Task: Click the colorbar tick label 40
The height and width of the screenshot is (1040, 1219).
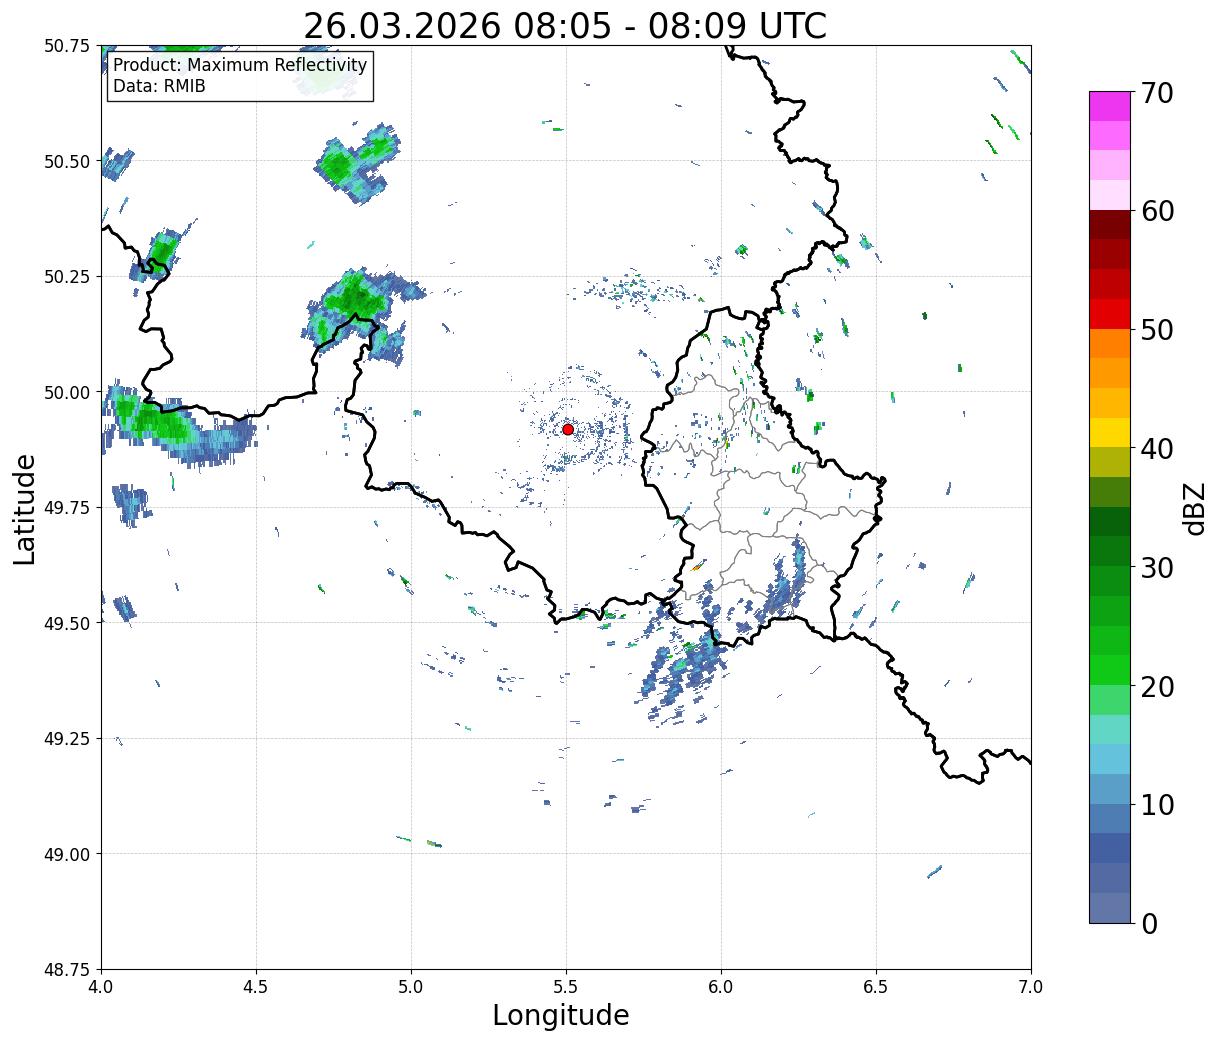Action: pyautogui.click(x=1157, y=449)
